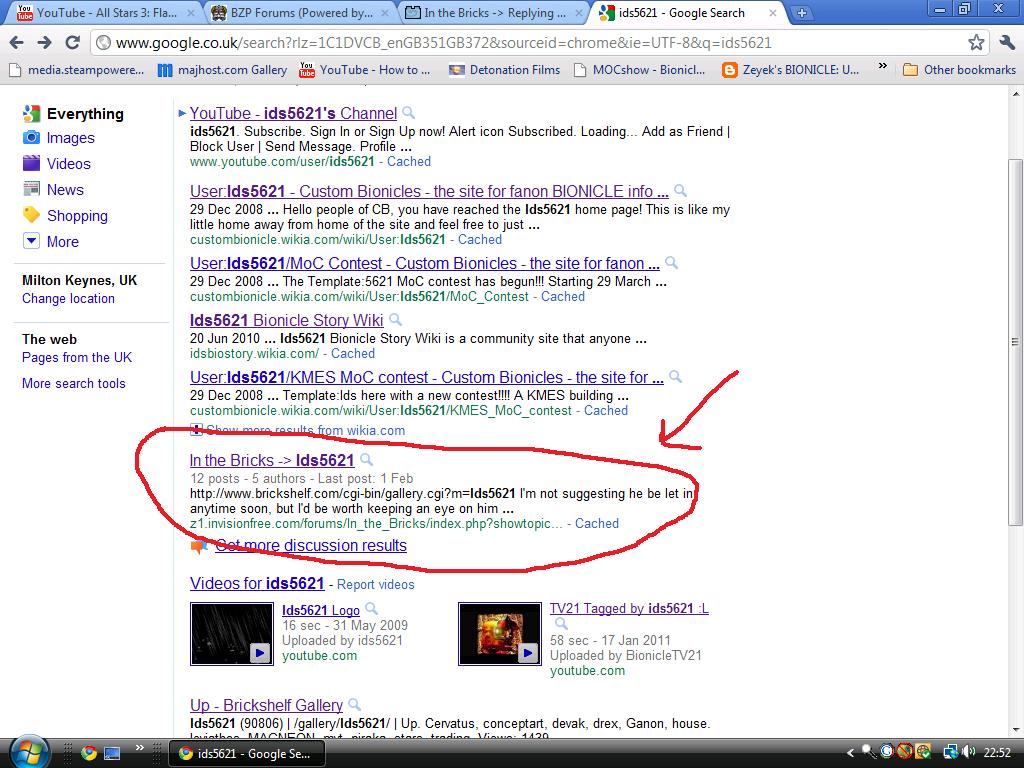Open the Videos for ids5621 heading link

[x=257, y=583]
